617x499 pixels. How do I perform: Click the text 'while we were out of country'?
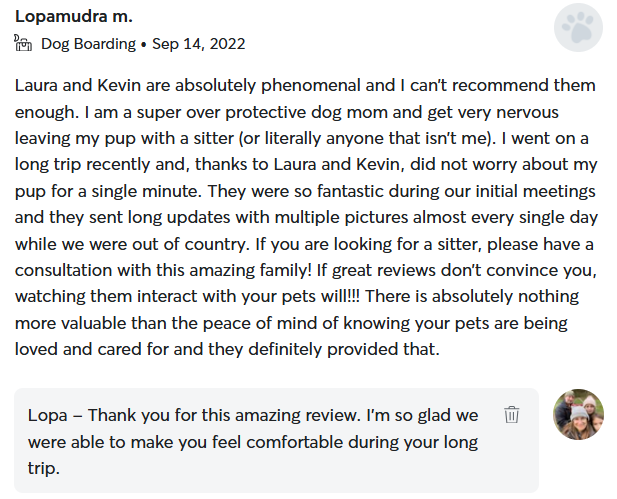tap(132, 244)
